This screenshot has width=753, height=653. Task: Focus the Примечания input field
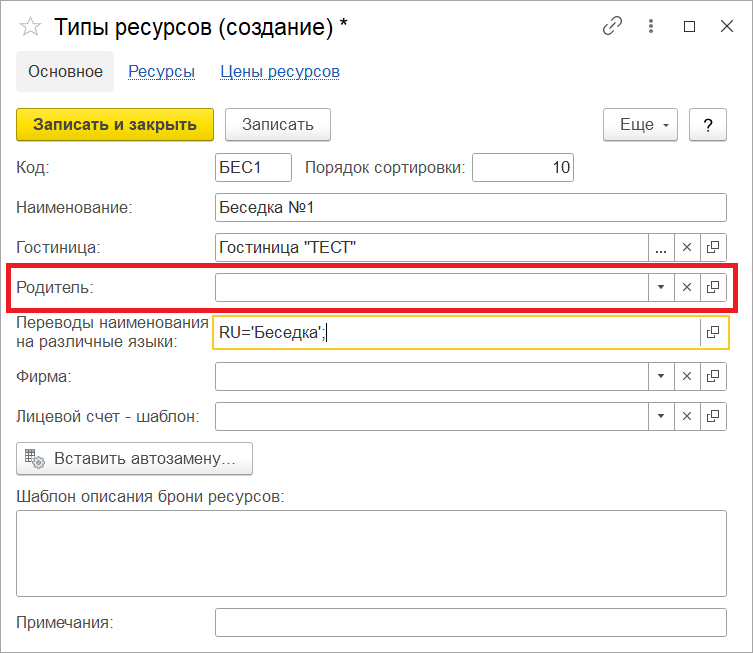[471, 623]
